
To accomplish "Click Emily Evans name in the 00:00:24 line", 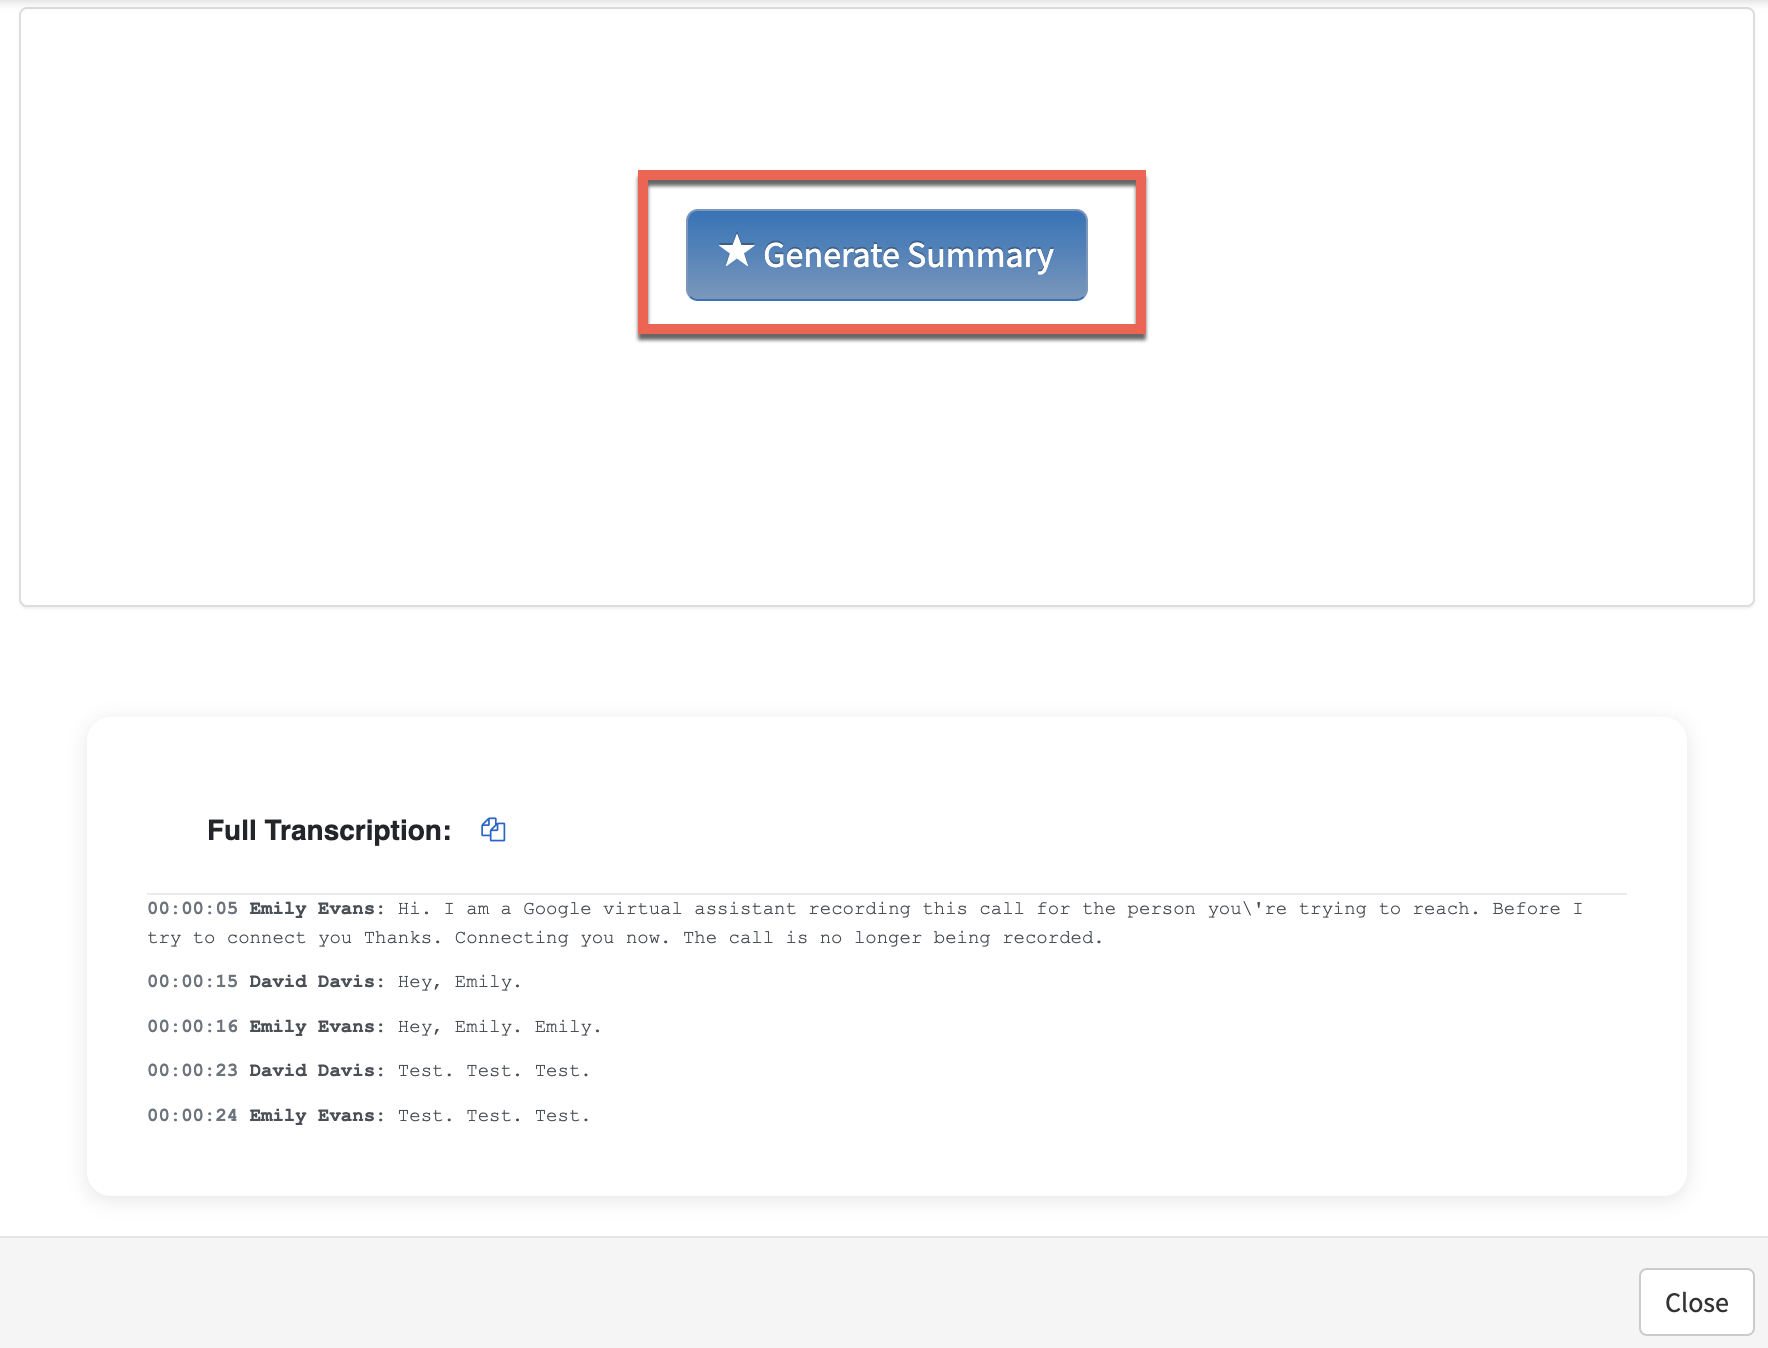I will [316, 1116].
